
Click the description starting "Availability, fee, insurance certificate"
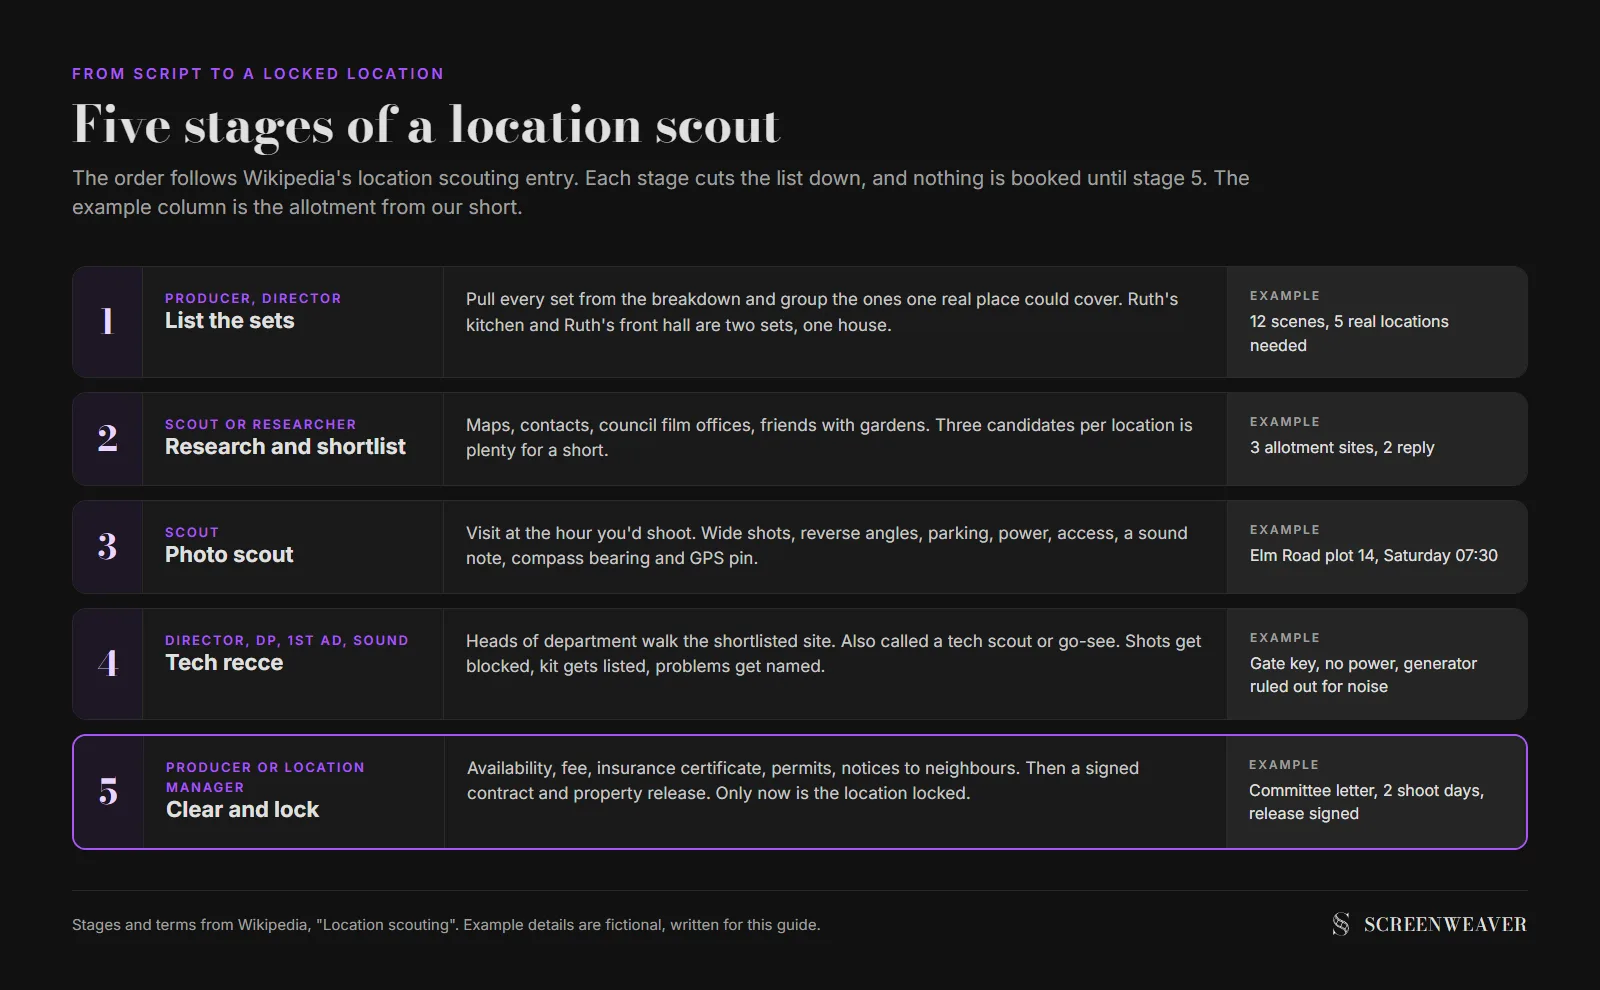(x=803, y=780)
